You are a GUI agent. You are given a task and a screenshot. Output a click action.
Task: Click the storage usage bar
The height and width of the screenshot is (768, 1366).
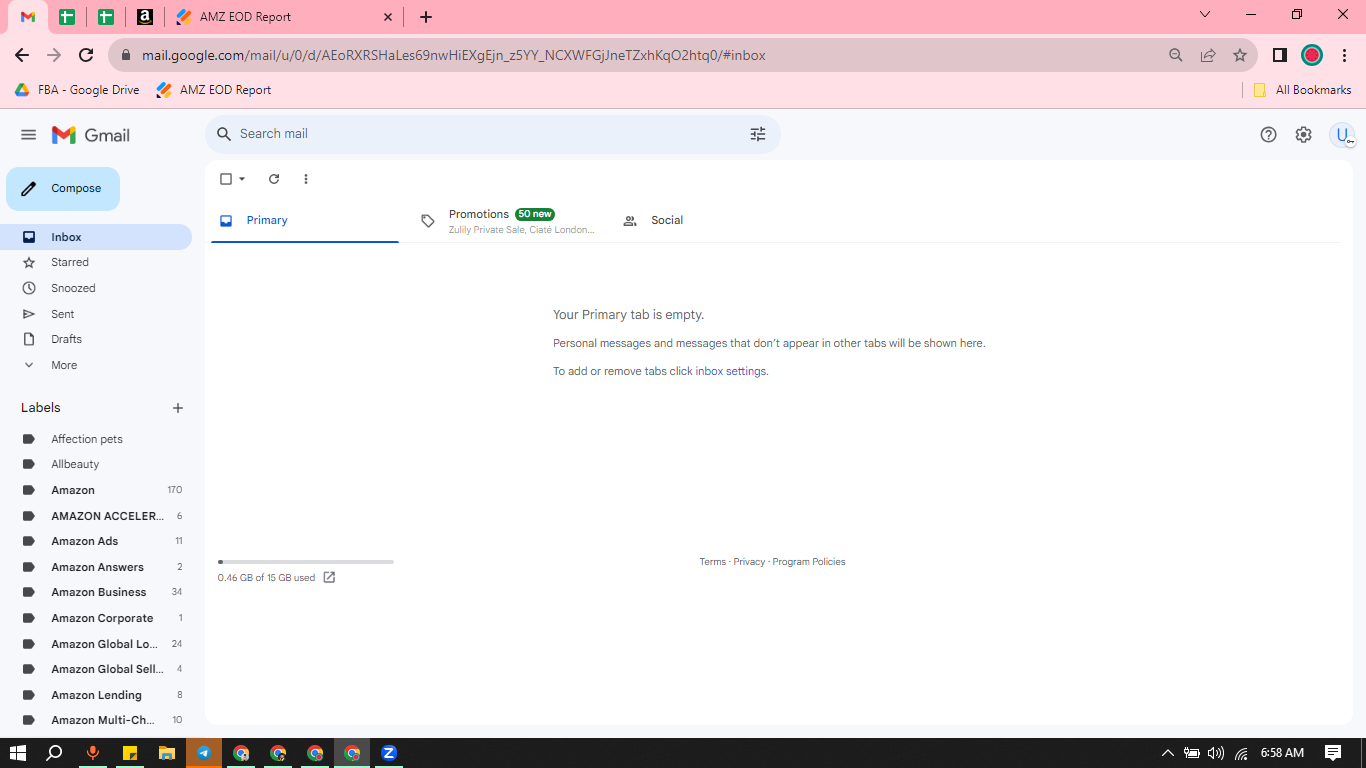pyautogui.click(x=306, y=562)
